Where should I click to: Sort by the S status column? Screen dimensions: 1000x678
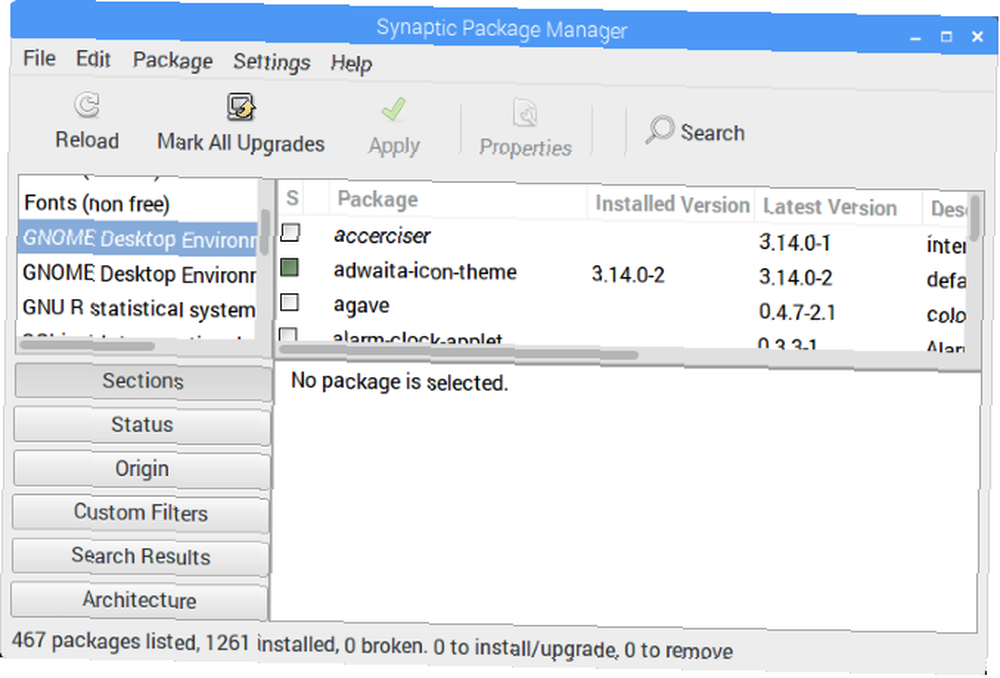(292, 198)
